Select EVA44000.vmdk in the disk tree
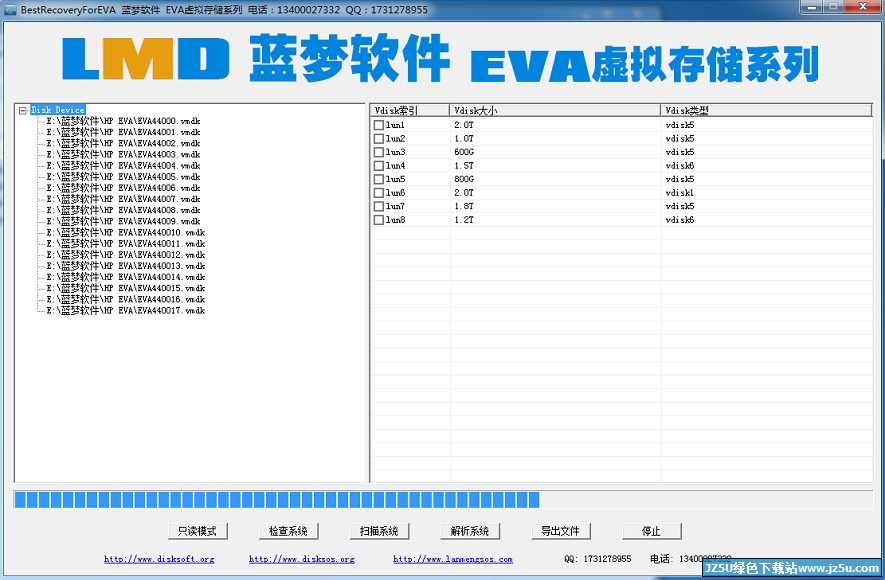 click(123, 121)
